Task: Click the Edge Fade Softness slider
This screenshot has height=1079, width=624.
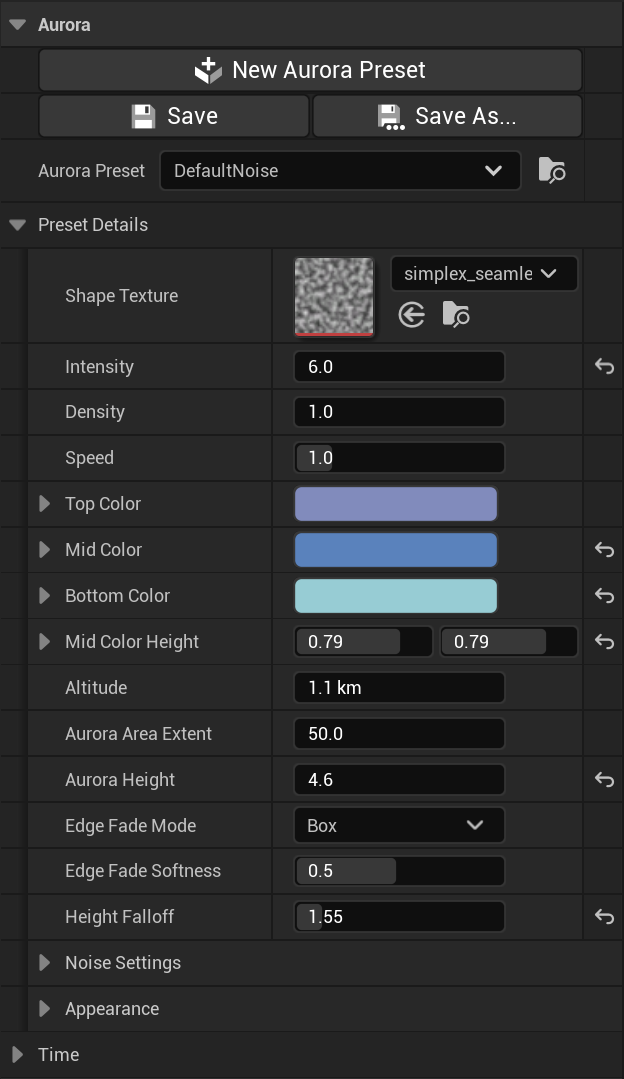Action: click(399, 871)
